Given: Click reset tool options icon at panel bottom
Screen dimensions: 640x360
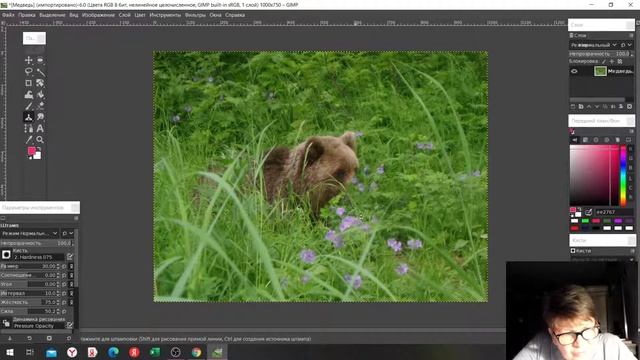Looking at the screenshot, I should coord(69,338).
